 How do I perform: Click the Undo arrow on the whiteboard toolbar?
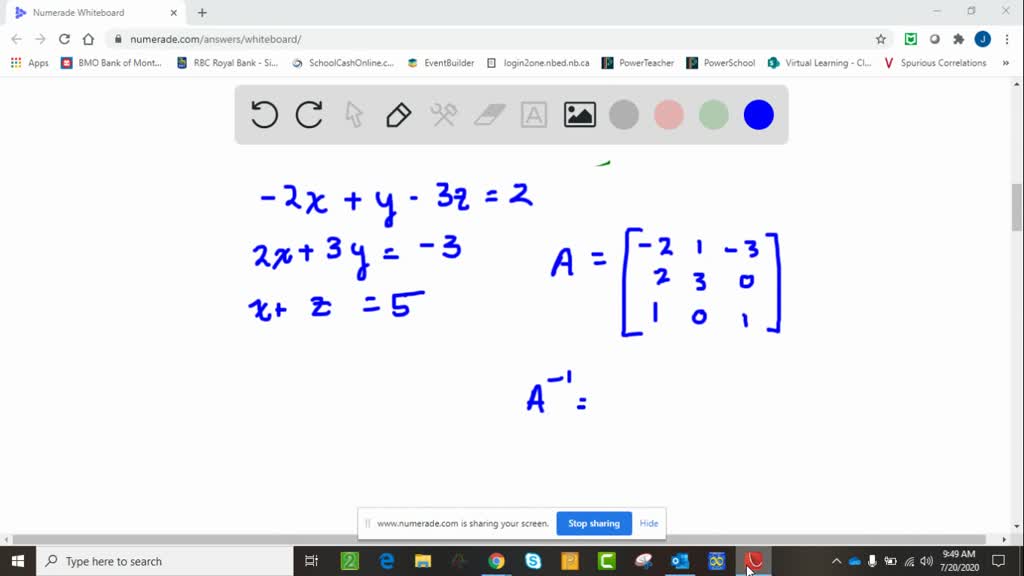[x=263, y=114]
